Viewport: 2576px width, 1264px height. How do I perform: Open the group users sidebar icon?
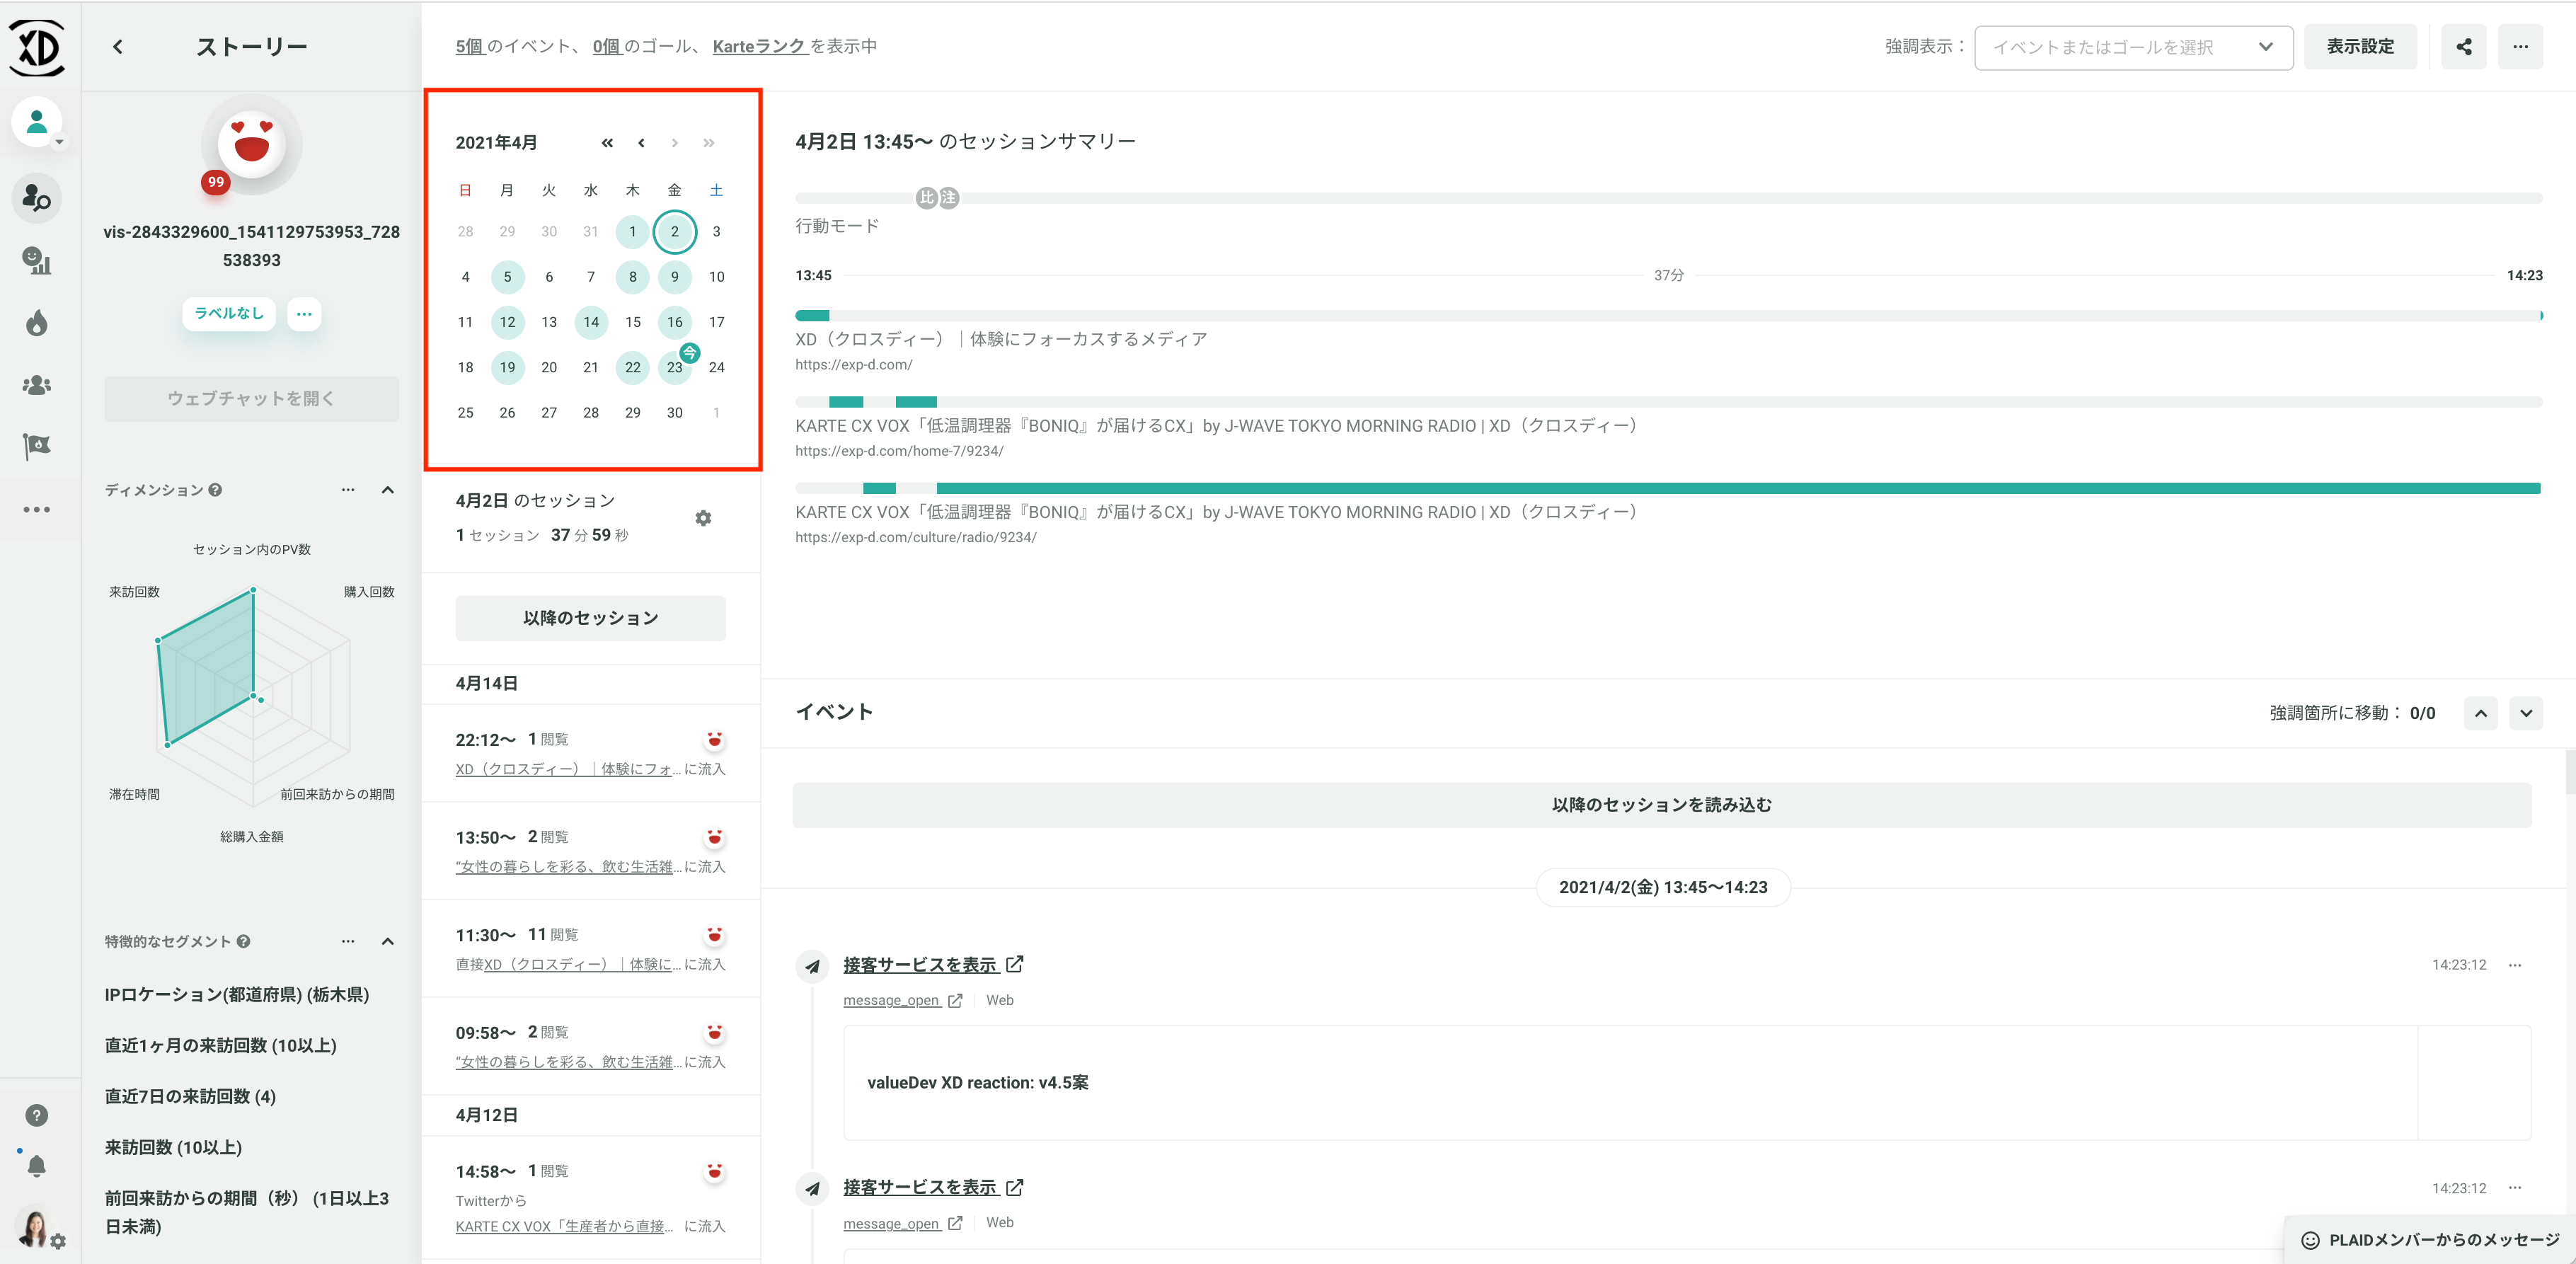[x=37, y=385]
